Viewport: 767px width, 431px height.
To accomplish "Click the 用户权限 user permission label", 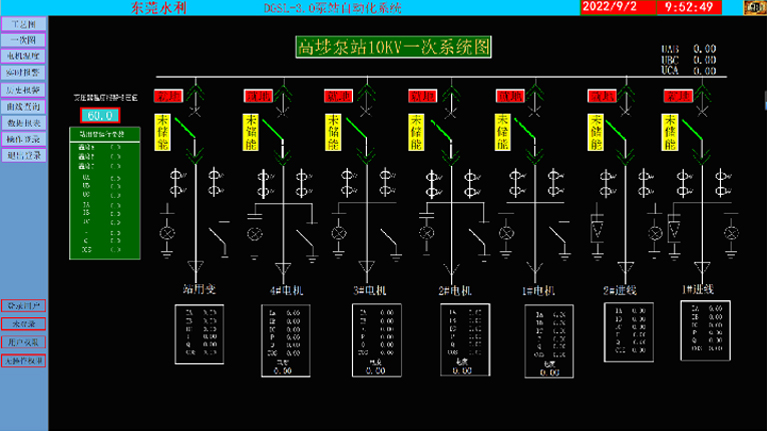I will tap(24, 342).
